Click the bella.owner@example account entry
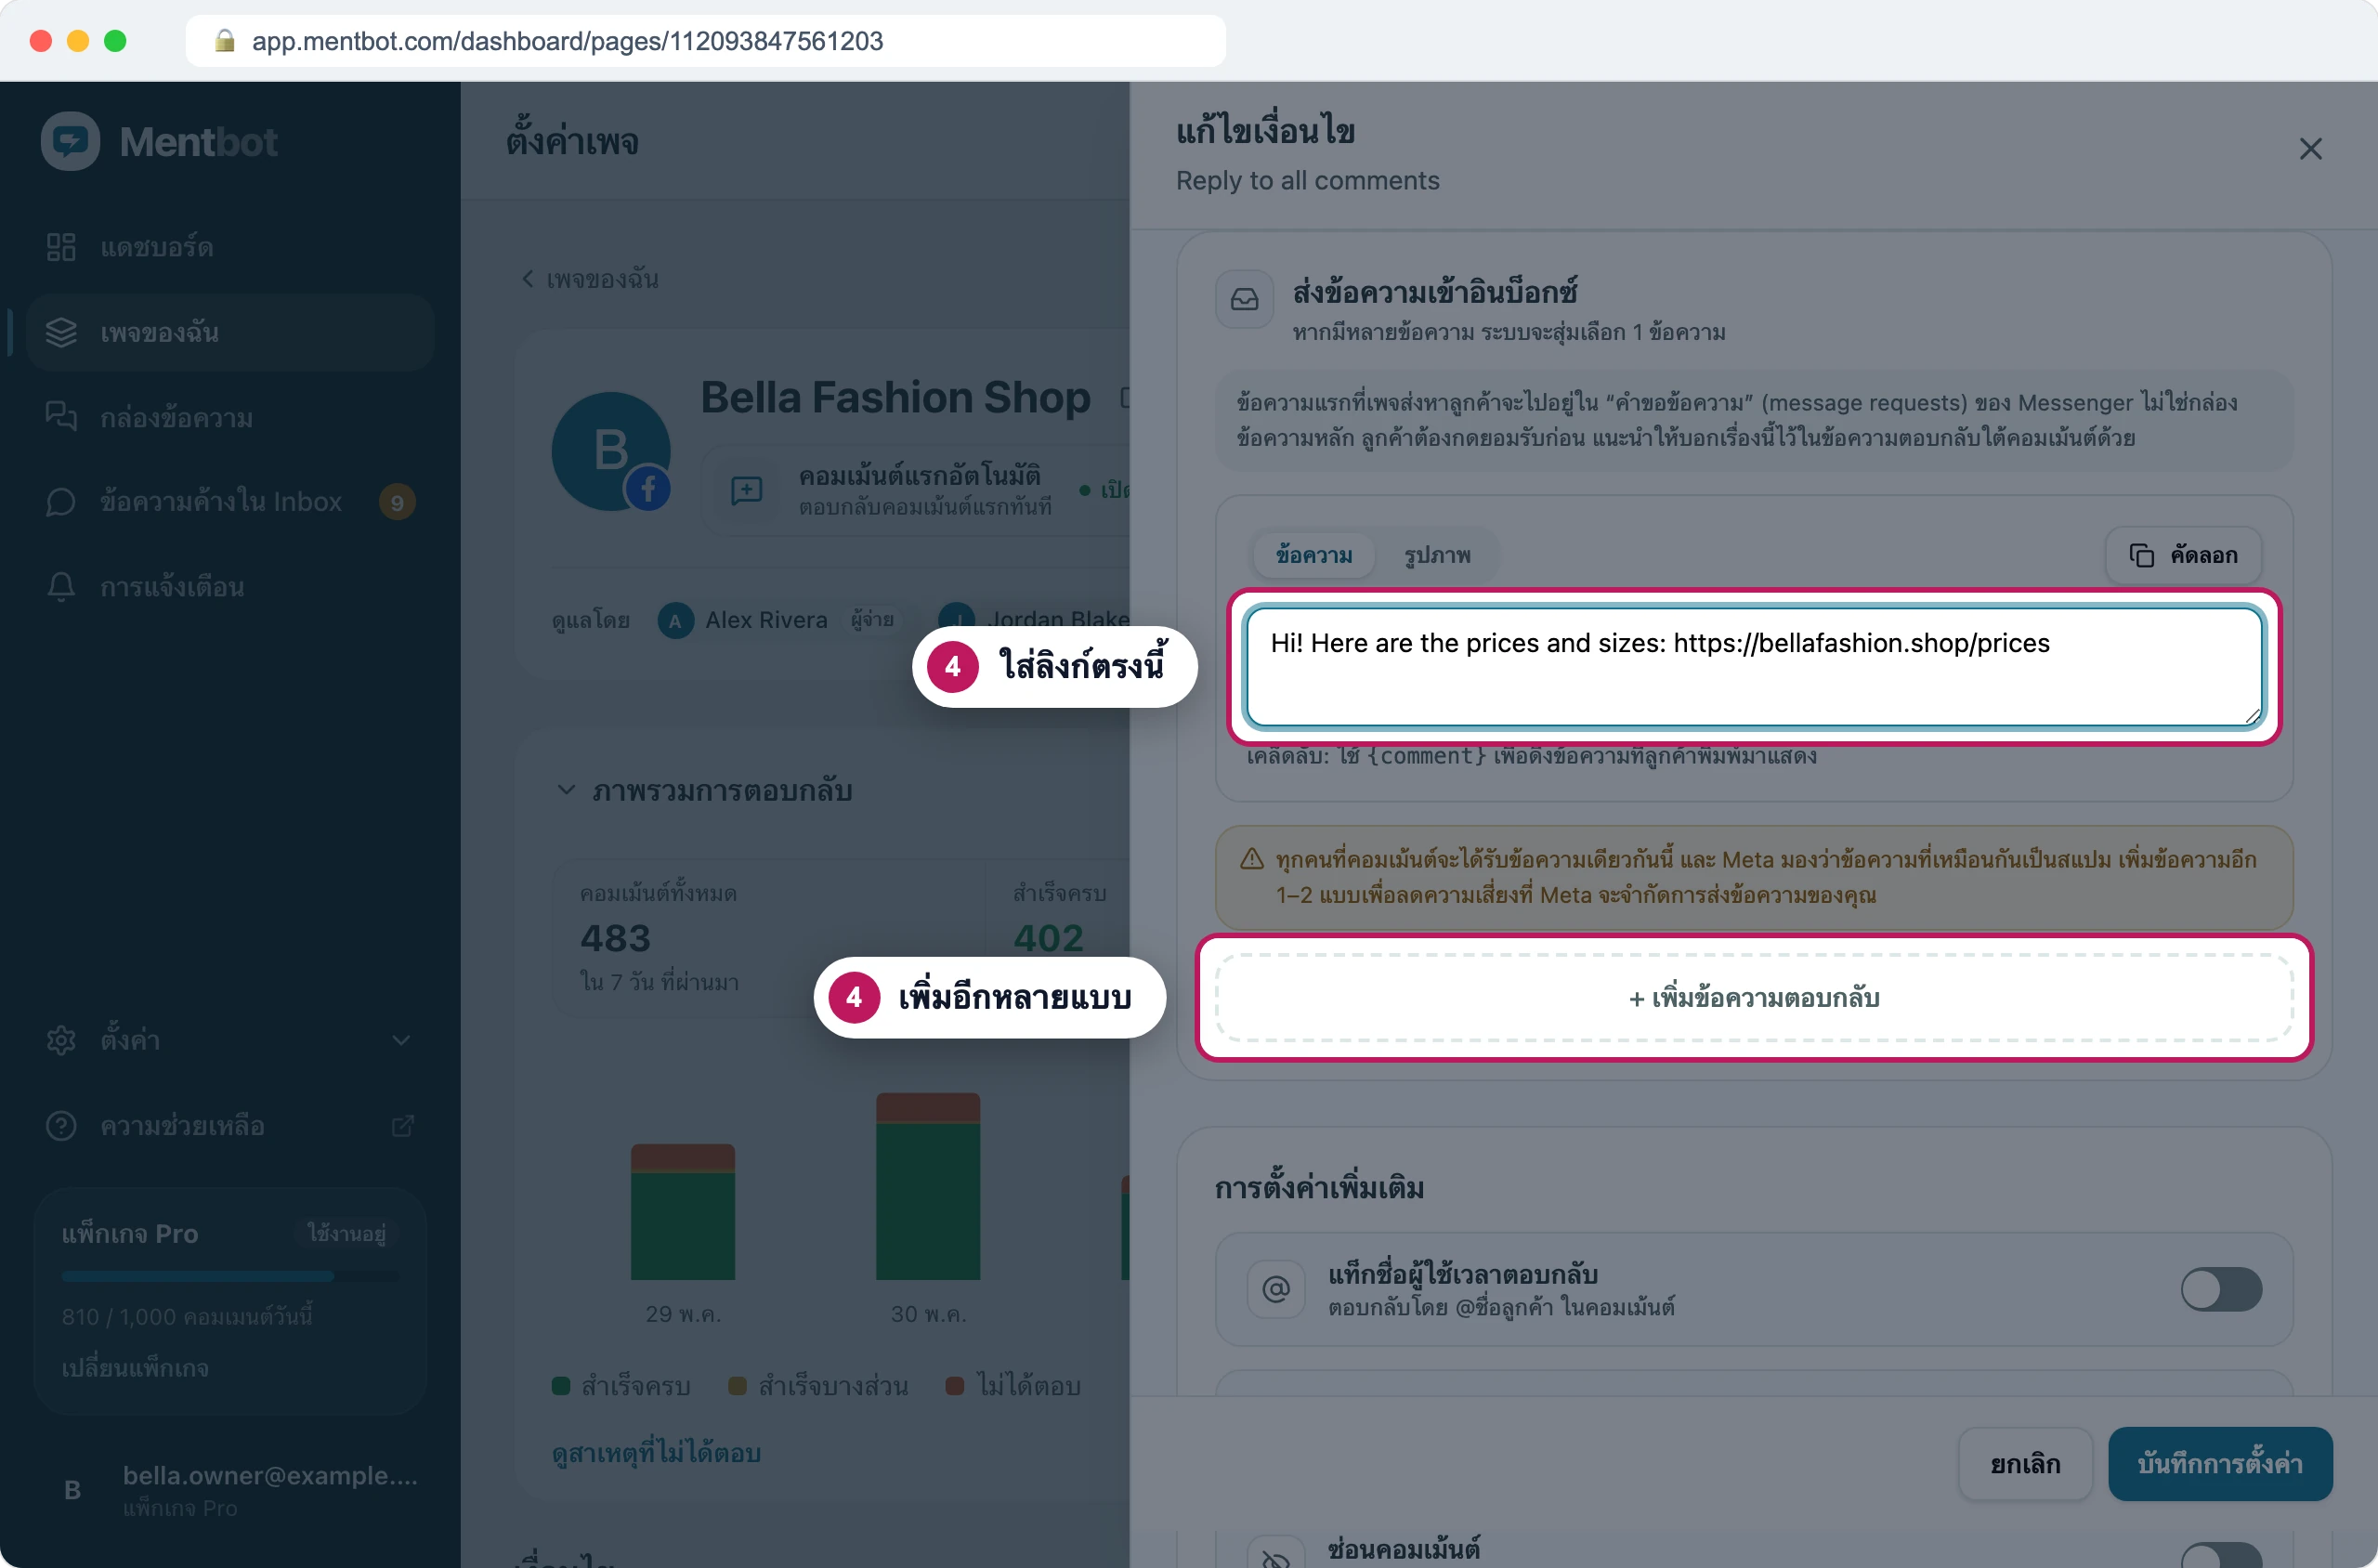 click(x=230, y=1490)
